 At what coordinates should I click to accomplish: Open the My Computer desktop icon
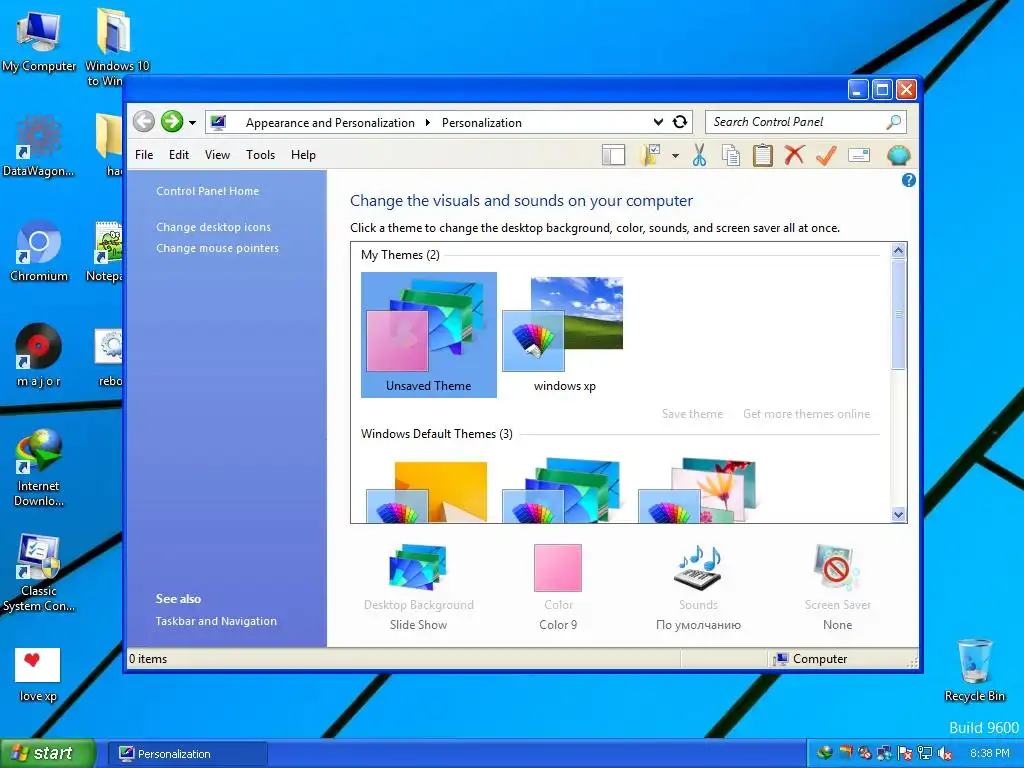click(x=39, y=40)
